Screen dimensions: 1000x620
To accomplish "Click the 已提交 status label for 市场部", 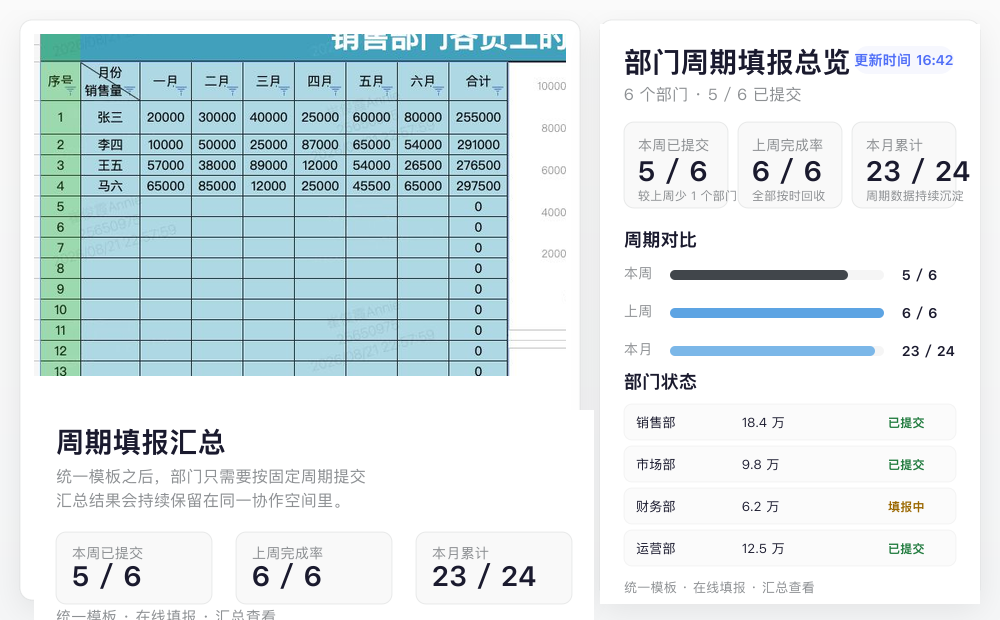I will (x=906, y=465).
